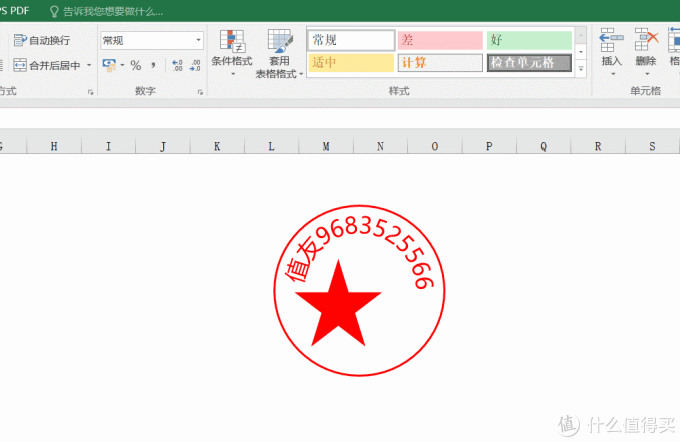Screen dimensions: 680x442
Task: Select the 适中 cell style
Action: click(351, 62)
